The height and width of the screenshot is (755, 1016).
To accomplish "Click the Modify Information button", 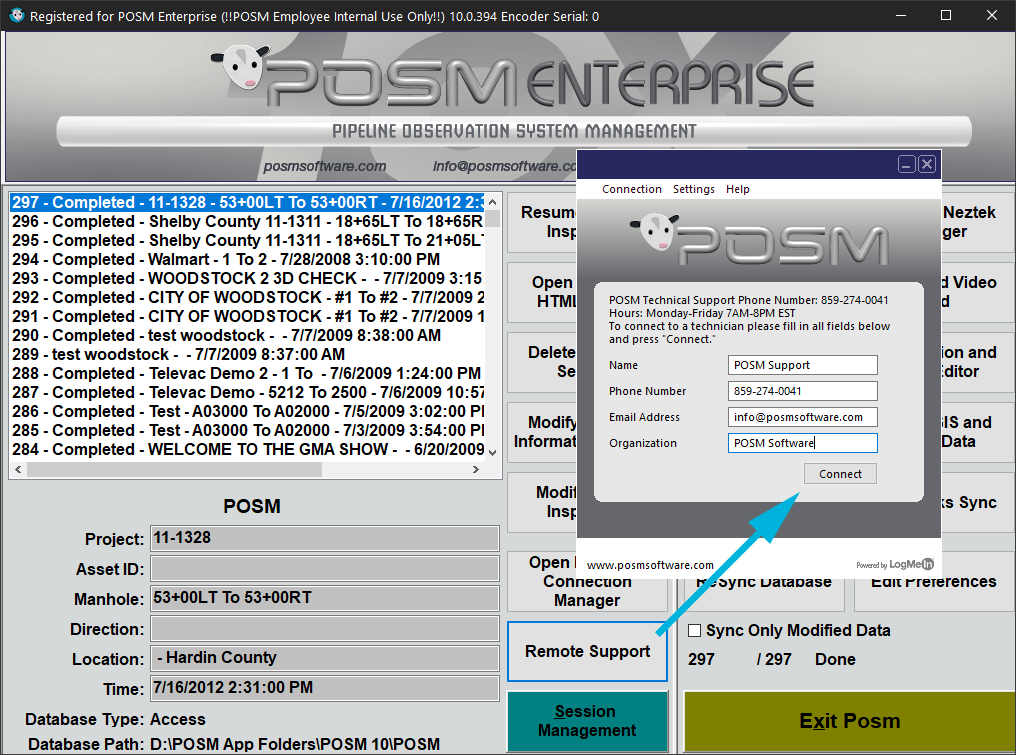I will [543, 432].
